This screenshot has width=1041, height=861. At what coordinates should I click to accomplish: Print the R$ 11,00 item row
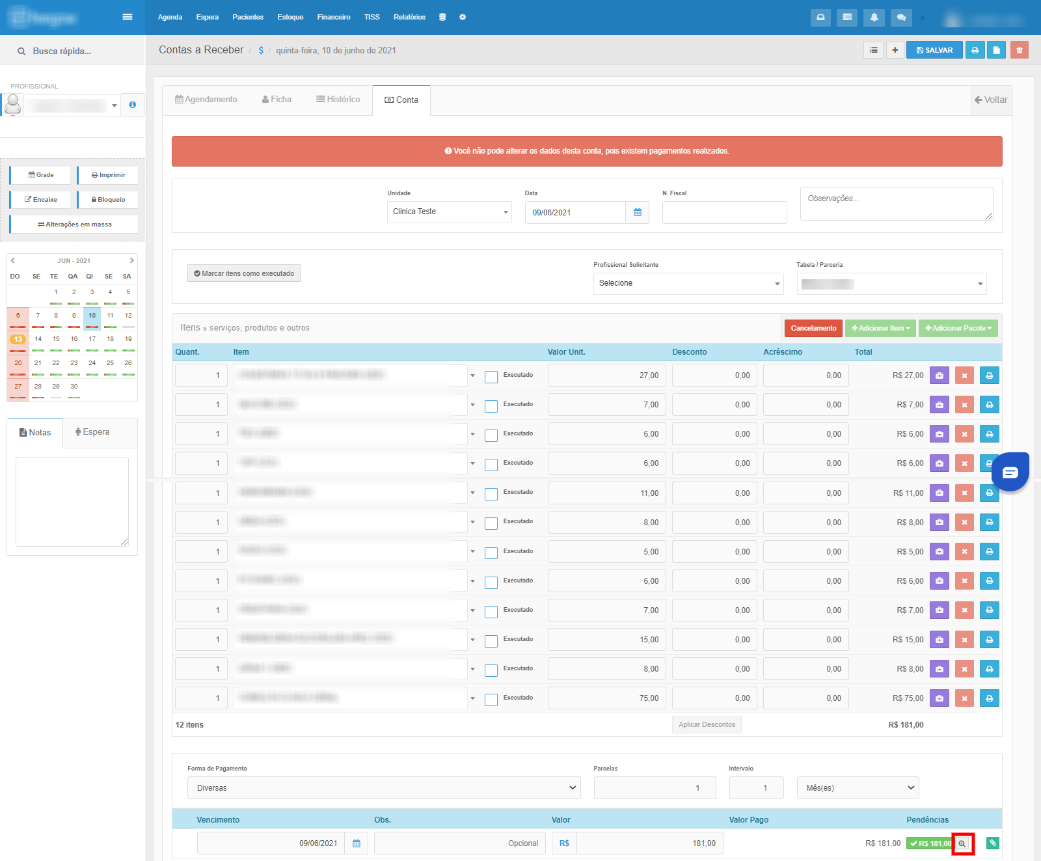click(989, 493)
